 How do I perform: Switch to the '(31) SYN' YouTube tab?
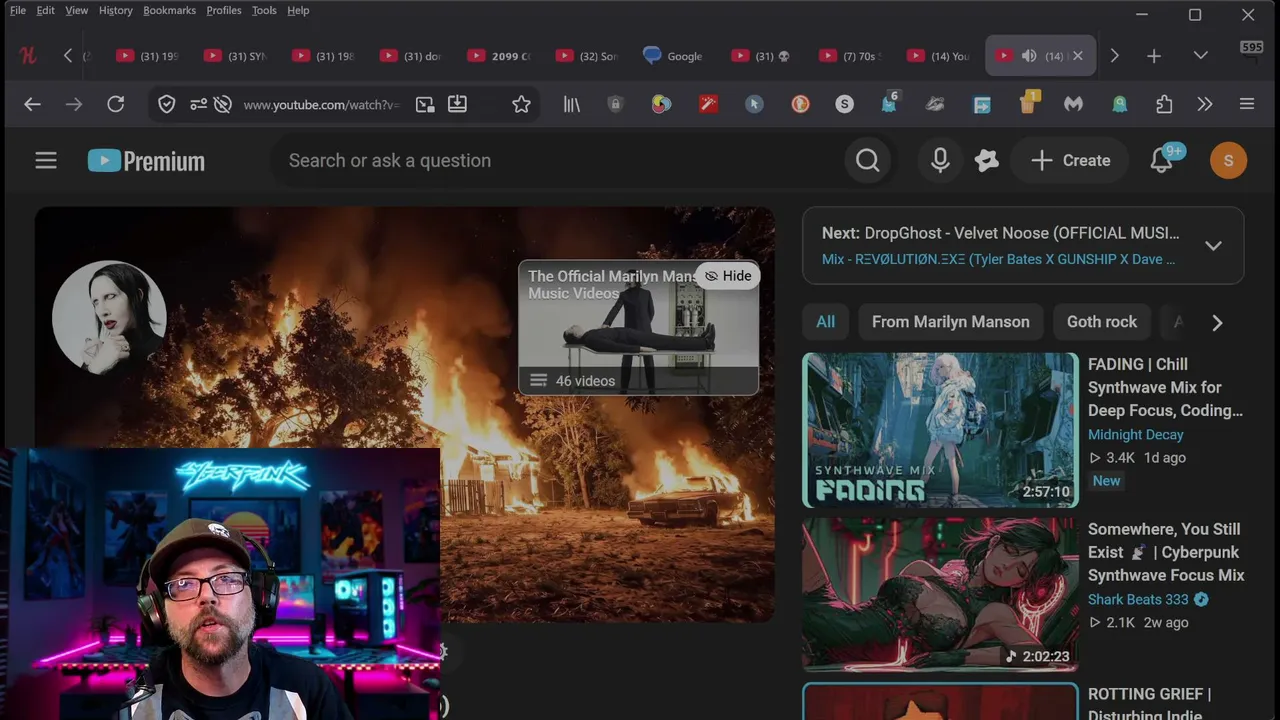235,56
